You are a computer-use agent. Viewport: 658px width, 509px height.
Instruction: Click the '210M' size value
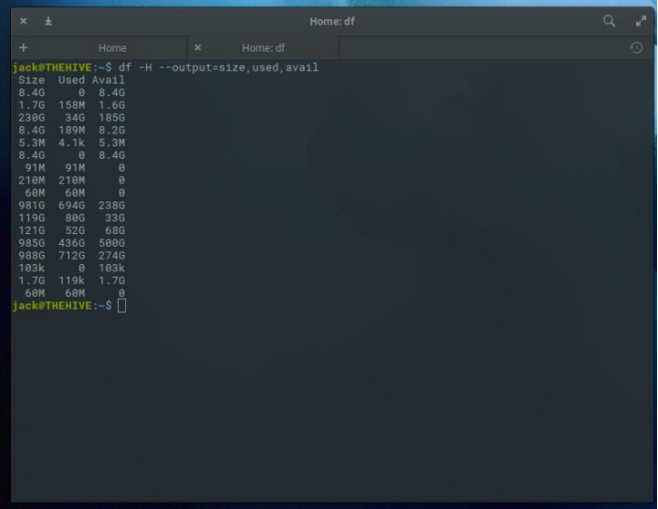(31, 180)
